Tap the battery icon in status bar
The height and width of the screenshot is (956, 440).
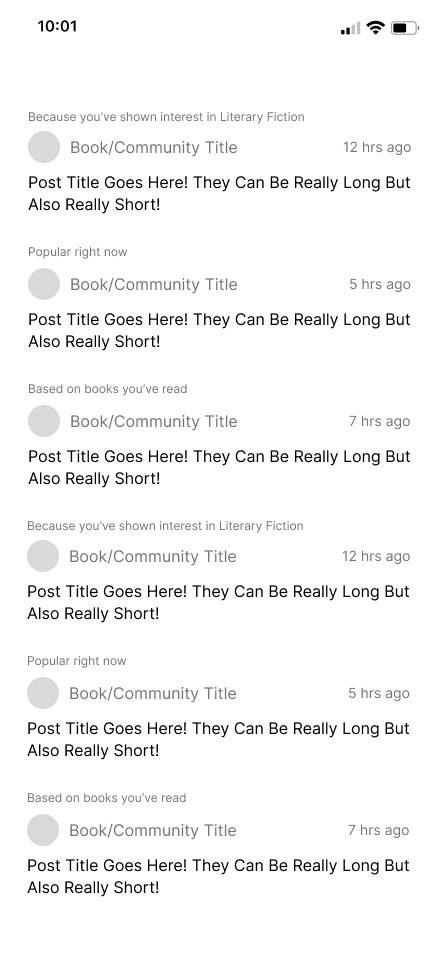click(405, 27)
